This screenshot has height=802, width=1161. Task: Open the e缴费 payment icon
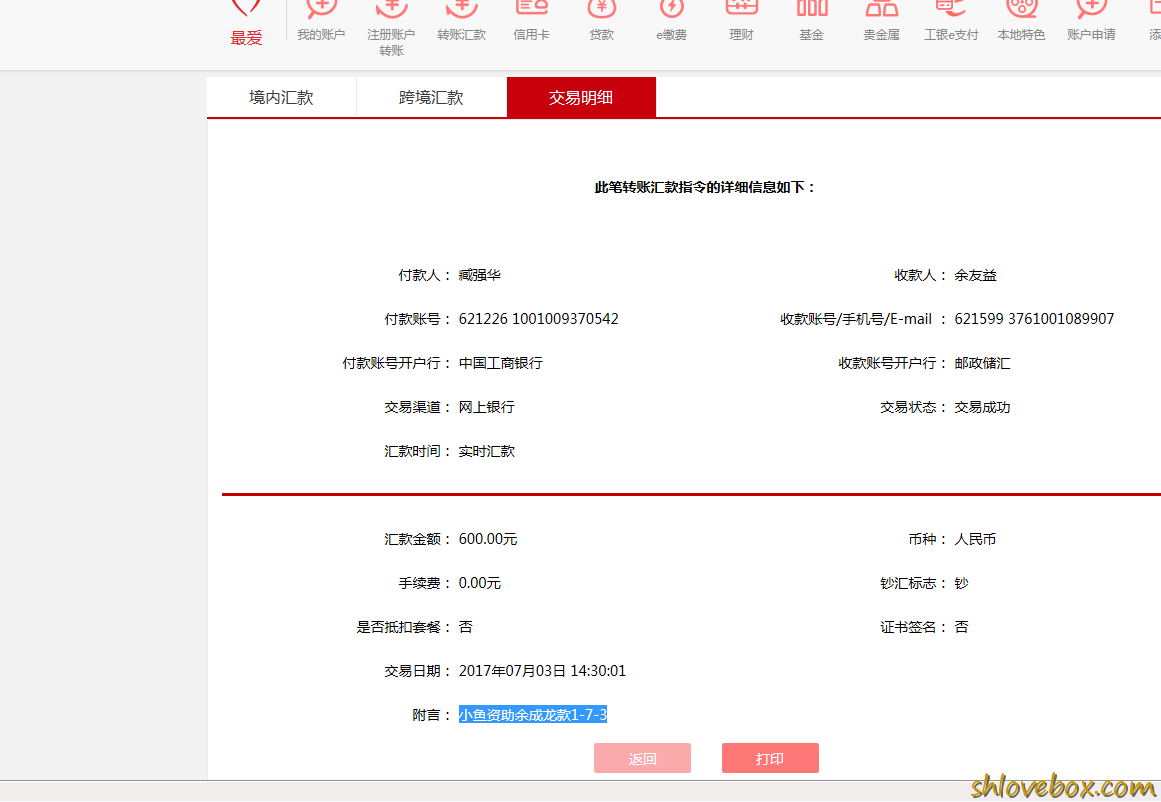coord(672,22)
